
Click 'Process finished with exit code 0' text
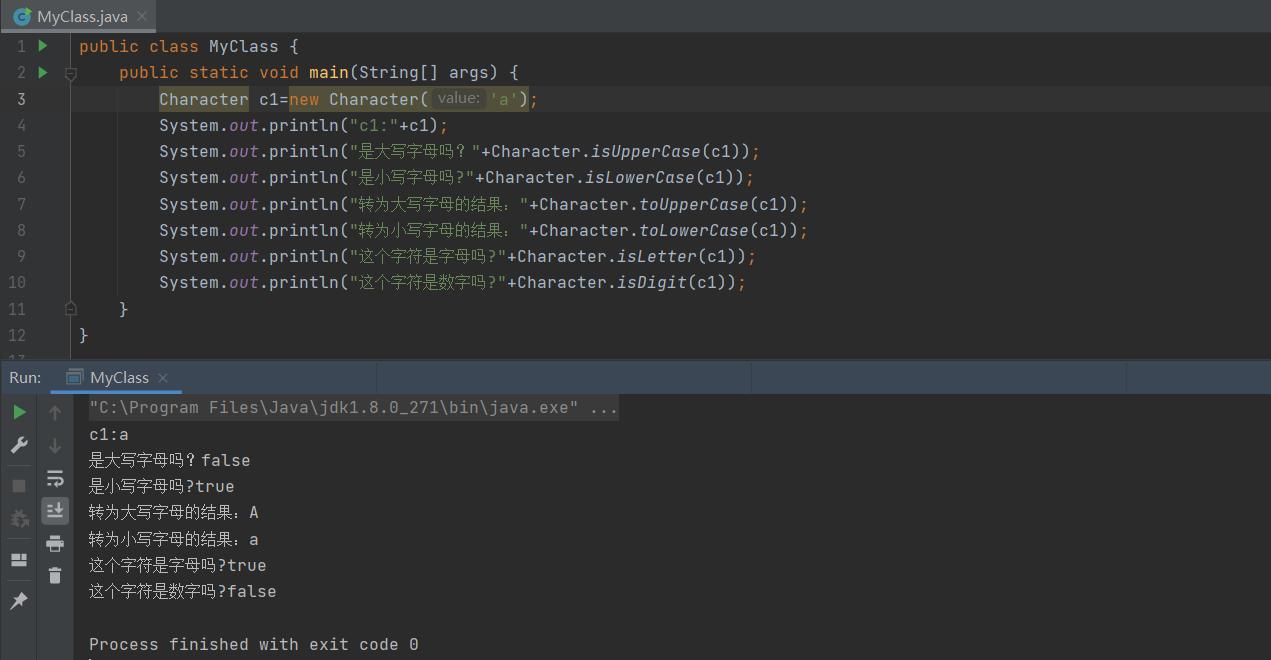pyautogui.click(x=254, y=644)
